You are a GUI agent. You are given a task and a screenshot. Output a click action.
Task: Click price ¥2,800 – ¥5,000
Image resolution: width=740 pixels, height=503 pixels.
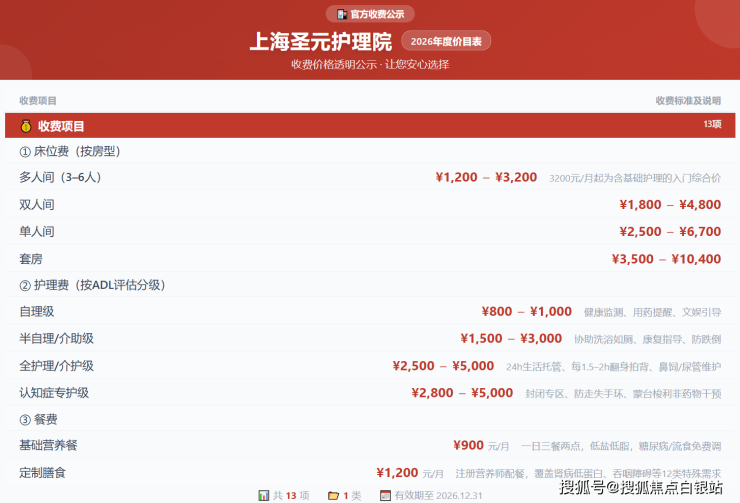click(x=462, y=393)
